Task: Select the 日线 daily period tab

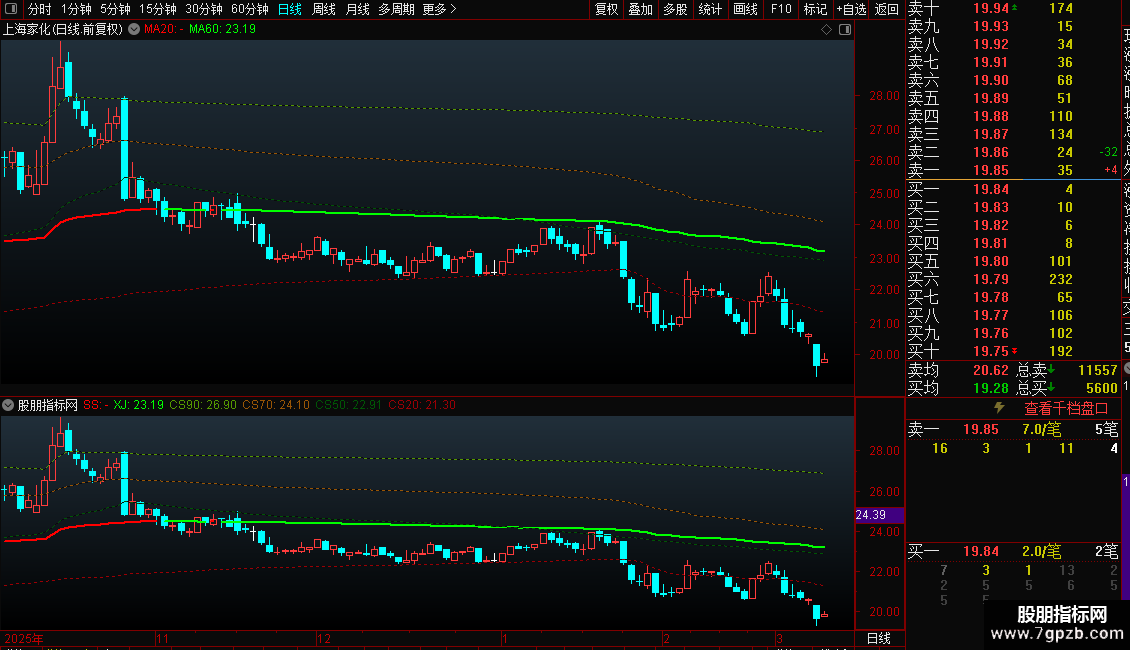Action: [290, 9]
